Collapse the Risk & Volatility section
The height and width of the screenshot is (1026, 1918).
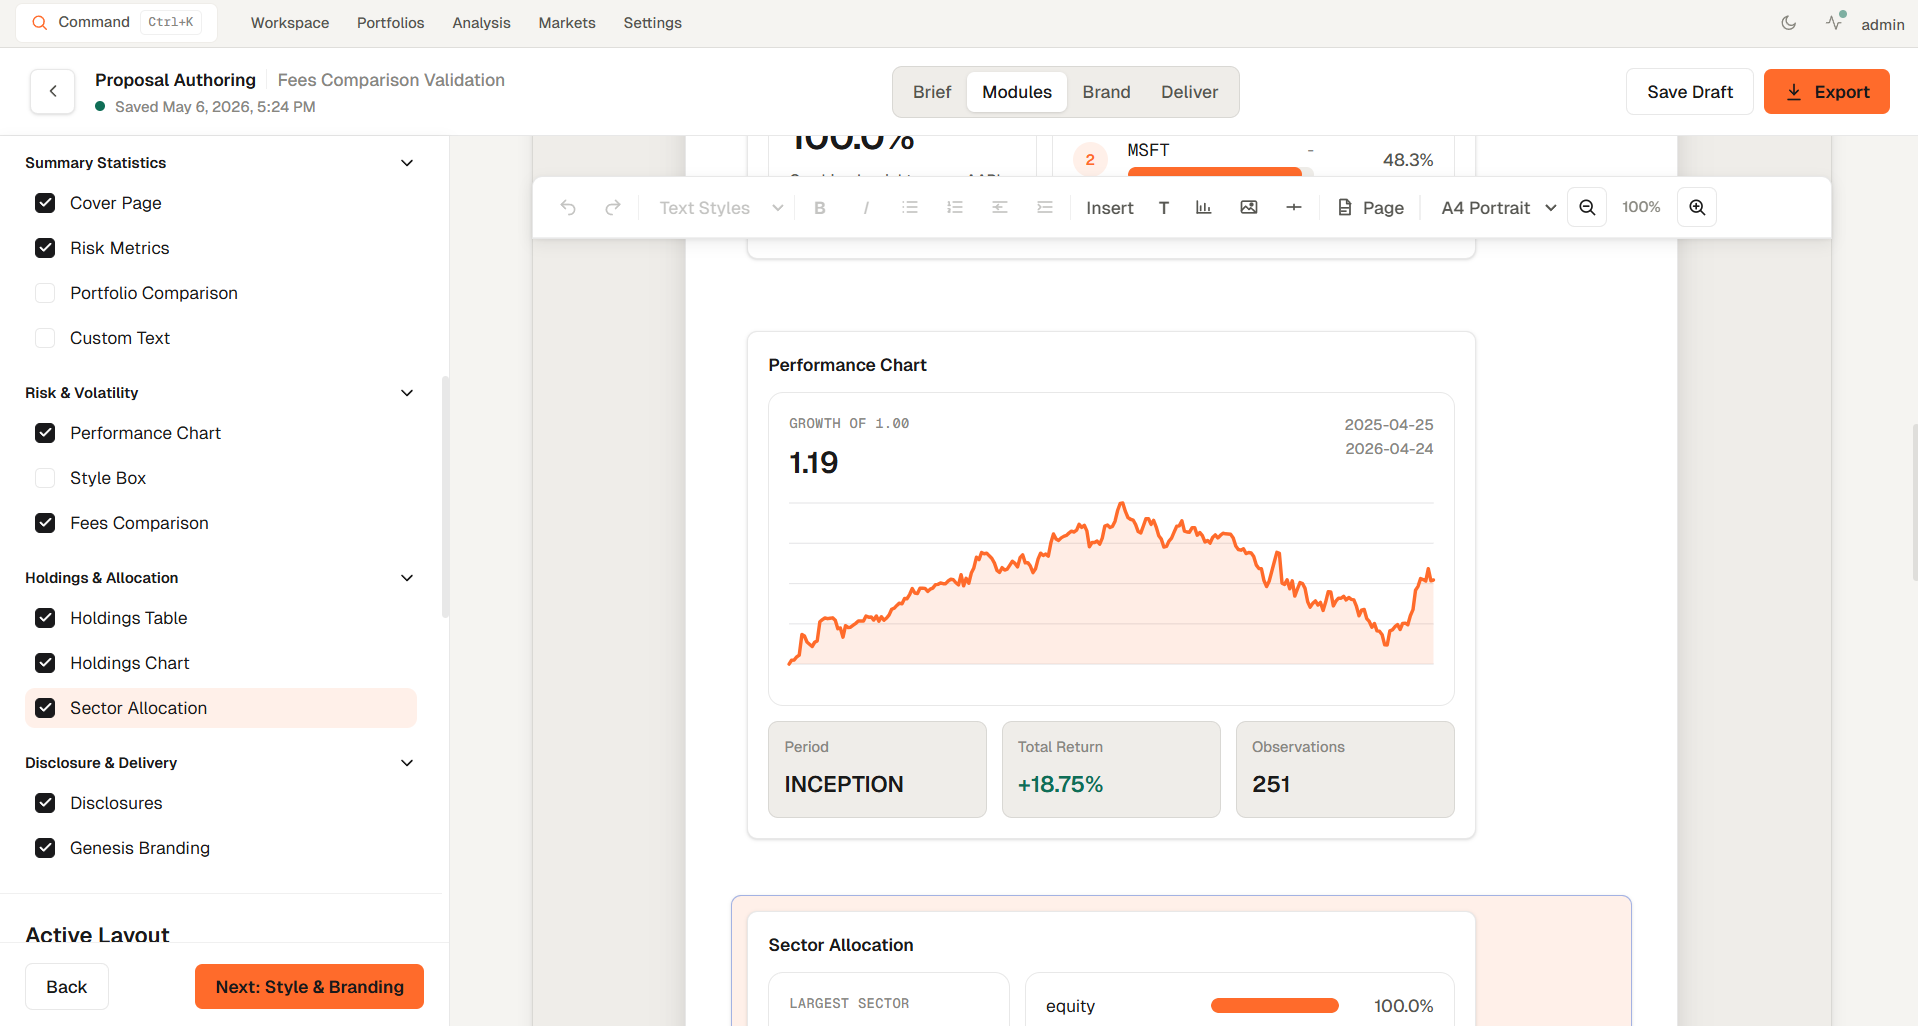[407, 393]
